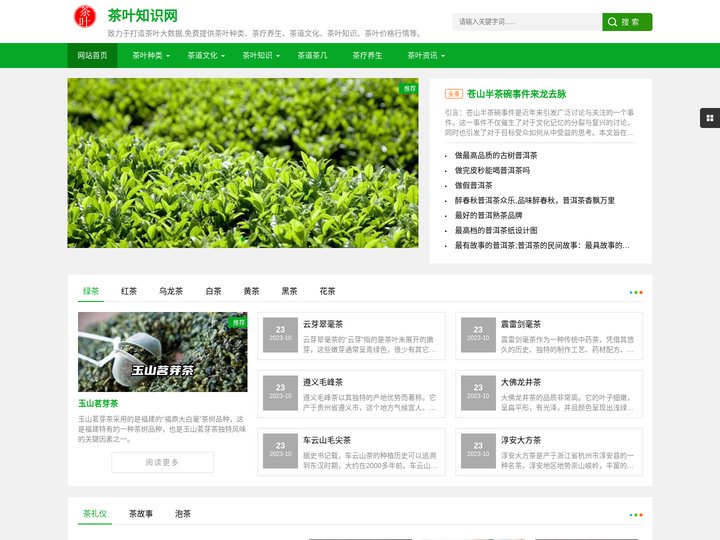This screenshot has width=720, height=540.
Task: Click the tea field banner image
Action: click(x=243, y=163)
